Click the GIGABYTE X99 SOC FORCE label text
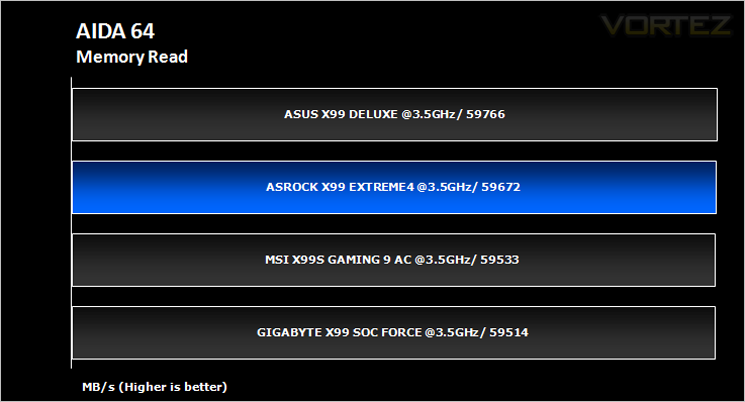 coord(339,332)
